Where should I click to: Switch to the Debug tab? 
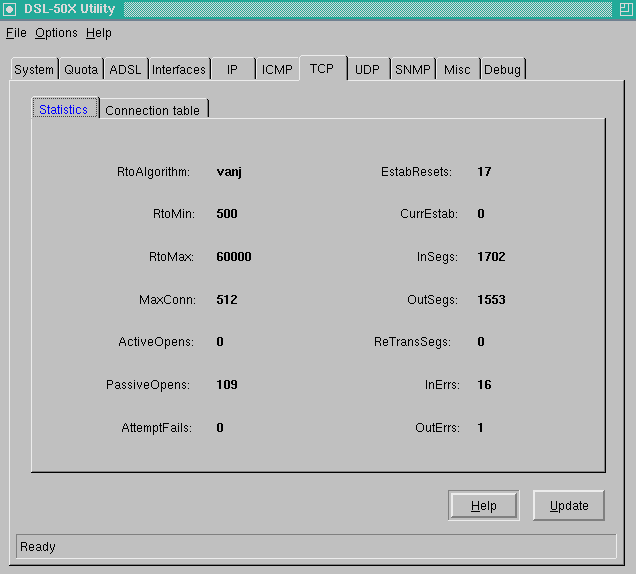tap(502, 69)
